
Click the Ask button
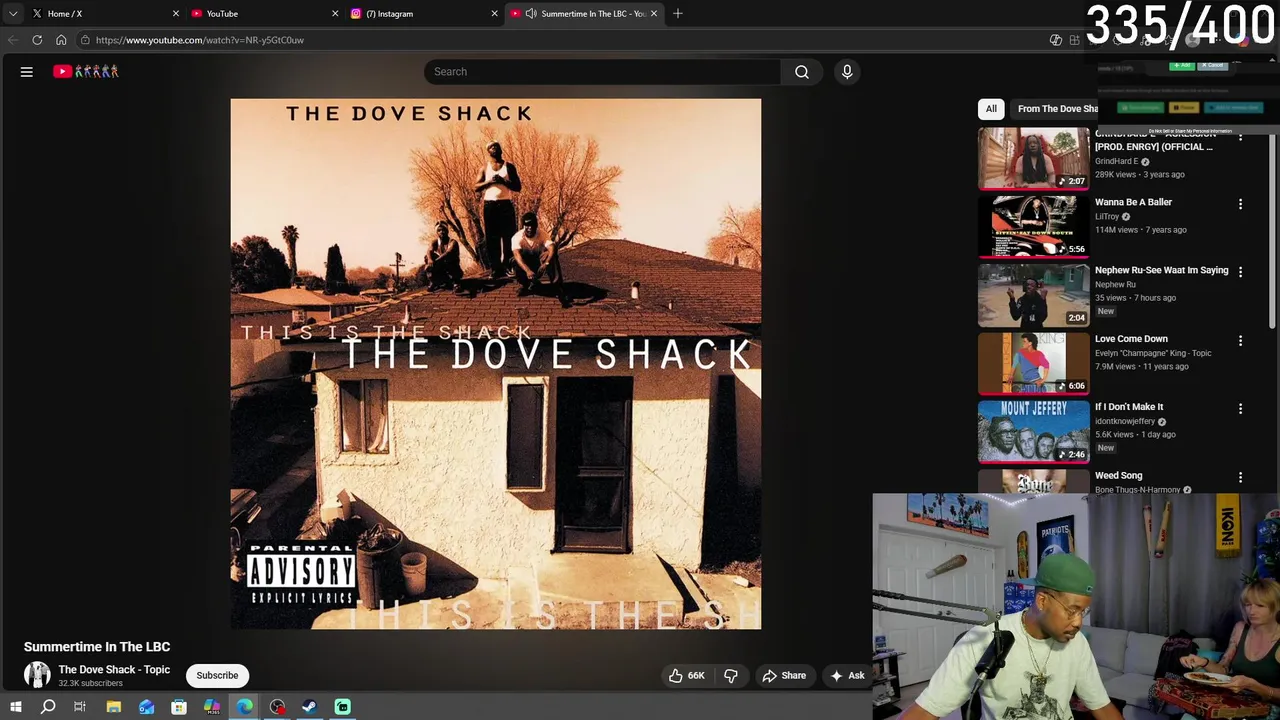click(x=847, y=676)
